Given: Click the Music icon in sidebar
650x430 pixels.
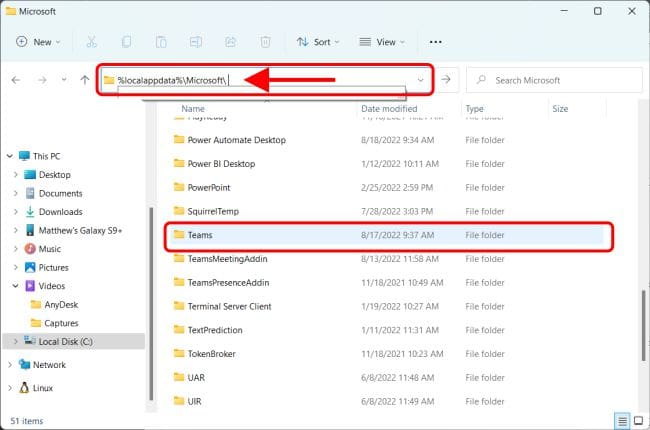Looking at the screenshot, I should 30,249.
